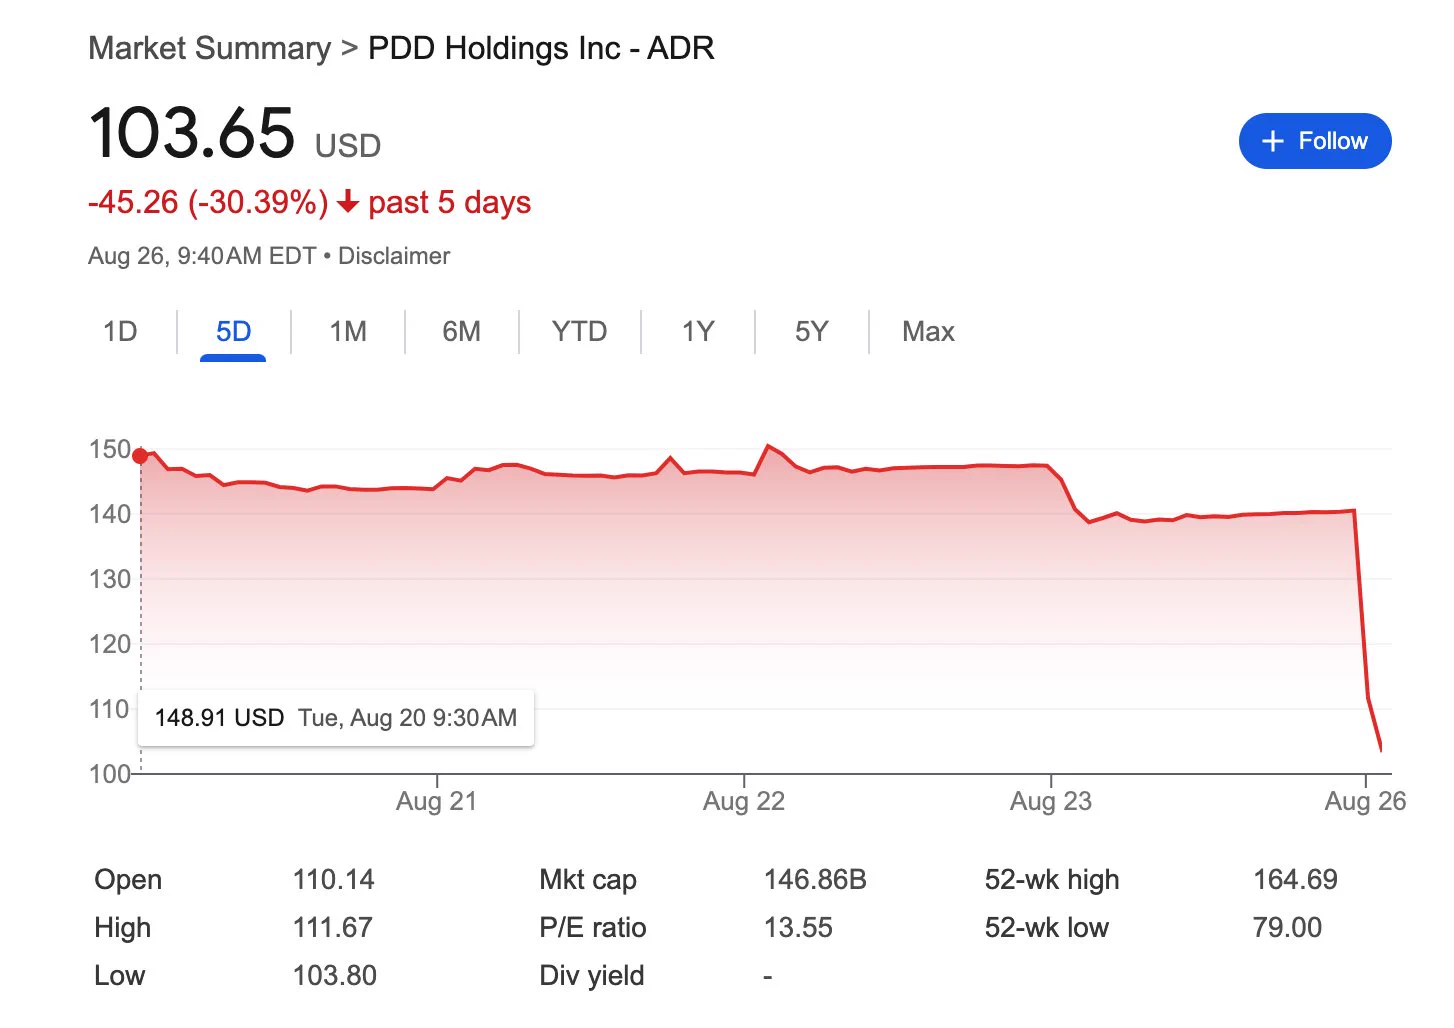1454x1028 pixels.
Task: Go to the Market Summary breadcrumb
Action: tap(209, 48)
